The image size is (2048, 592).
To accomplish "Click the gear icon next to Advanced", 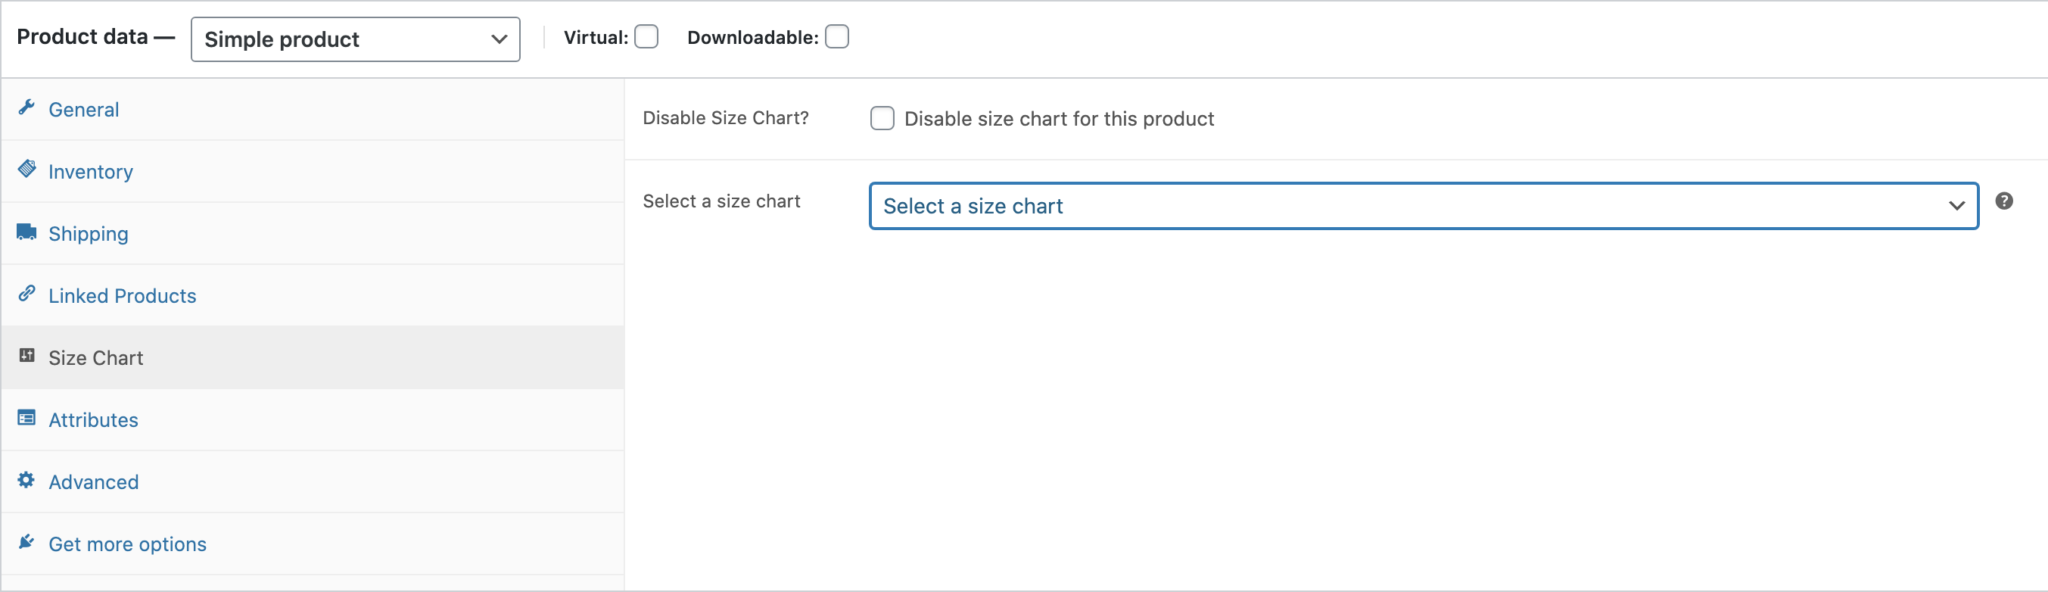I will pyautogui.click(x=28, y=481).
